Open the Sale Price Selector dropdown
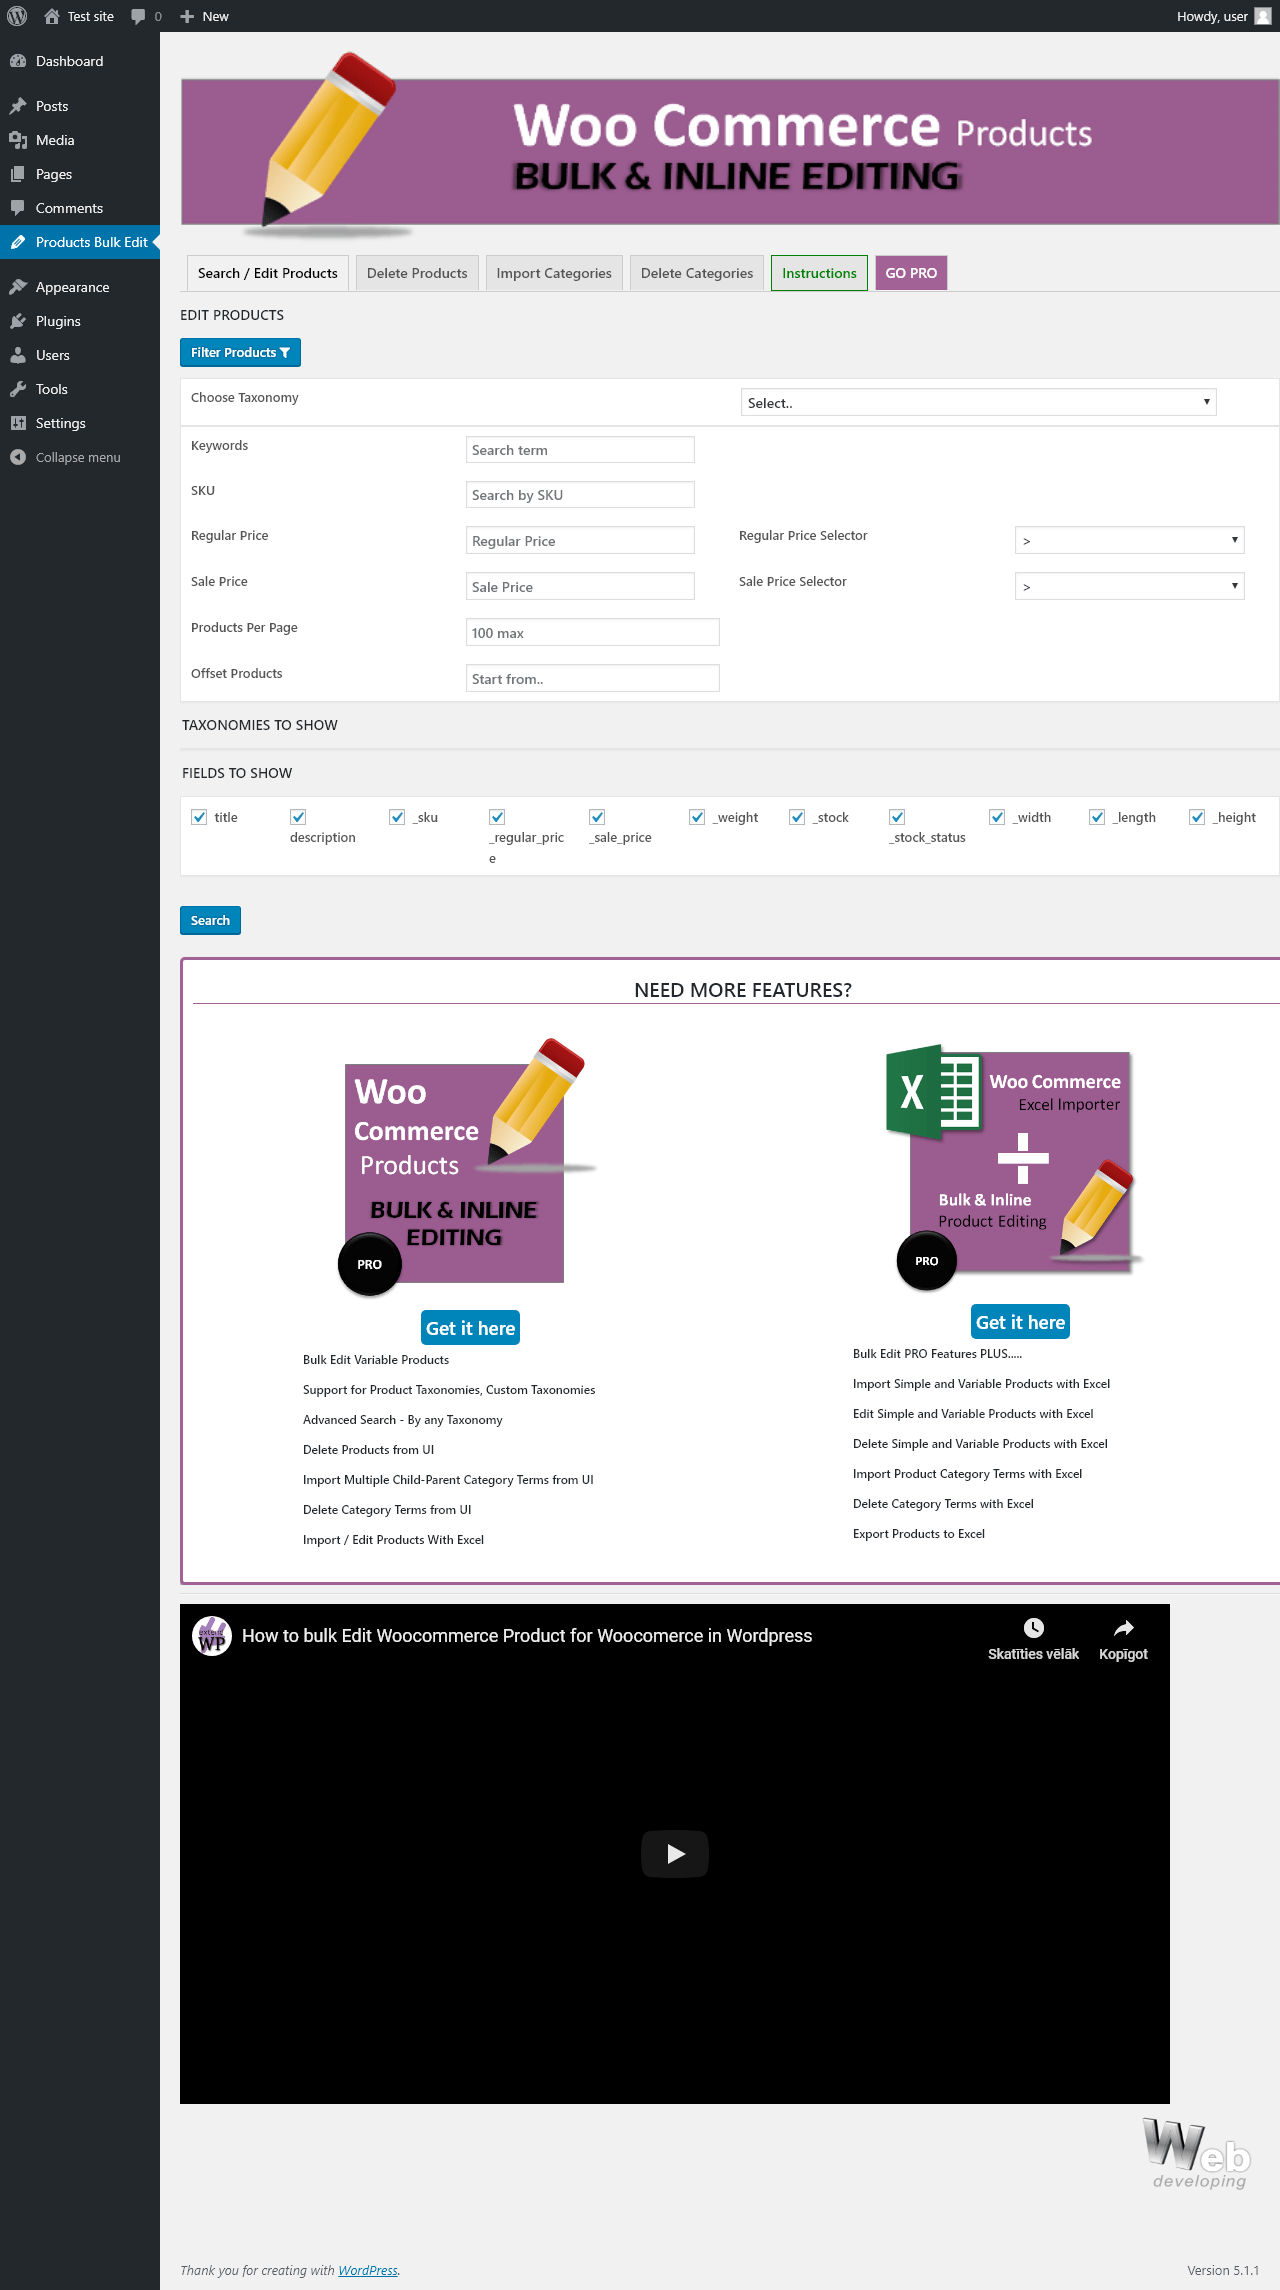 [1130, 586]
